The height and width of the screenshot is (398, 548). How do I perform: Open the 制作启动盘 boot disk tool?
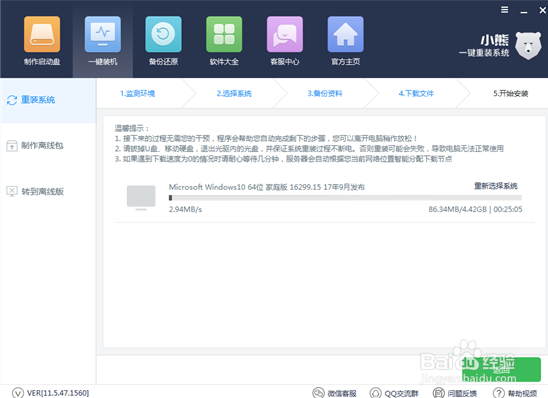coord(42,41)
